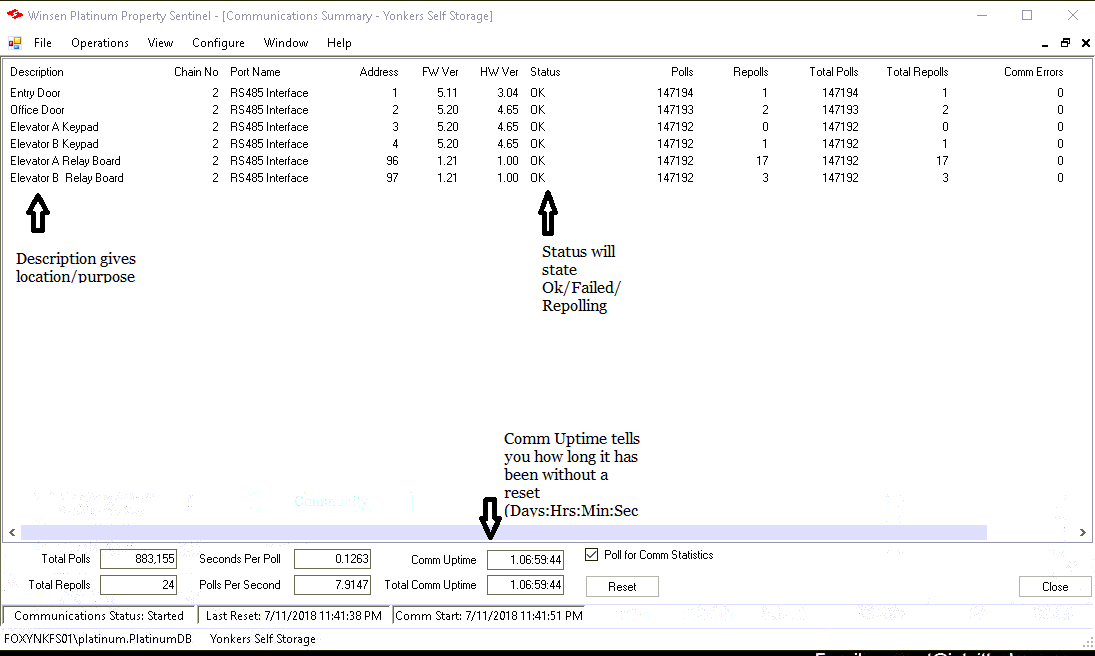Click the Comm Uptime field
The width and height of the screenshot is (1095, 656).
click(x=525, y=560)
